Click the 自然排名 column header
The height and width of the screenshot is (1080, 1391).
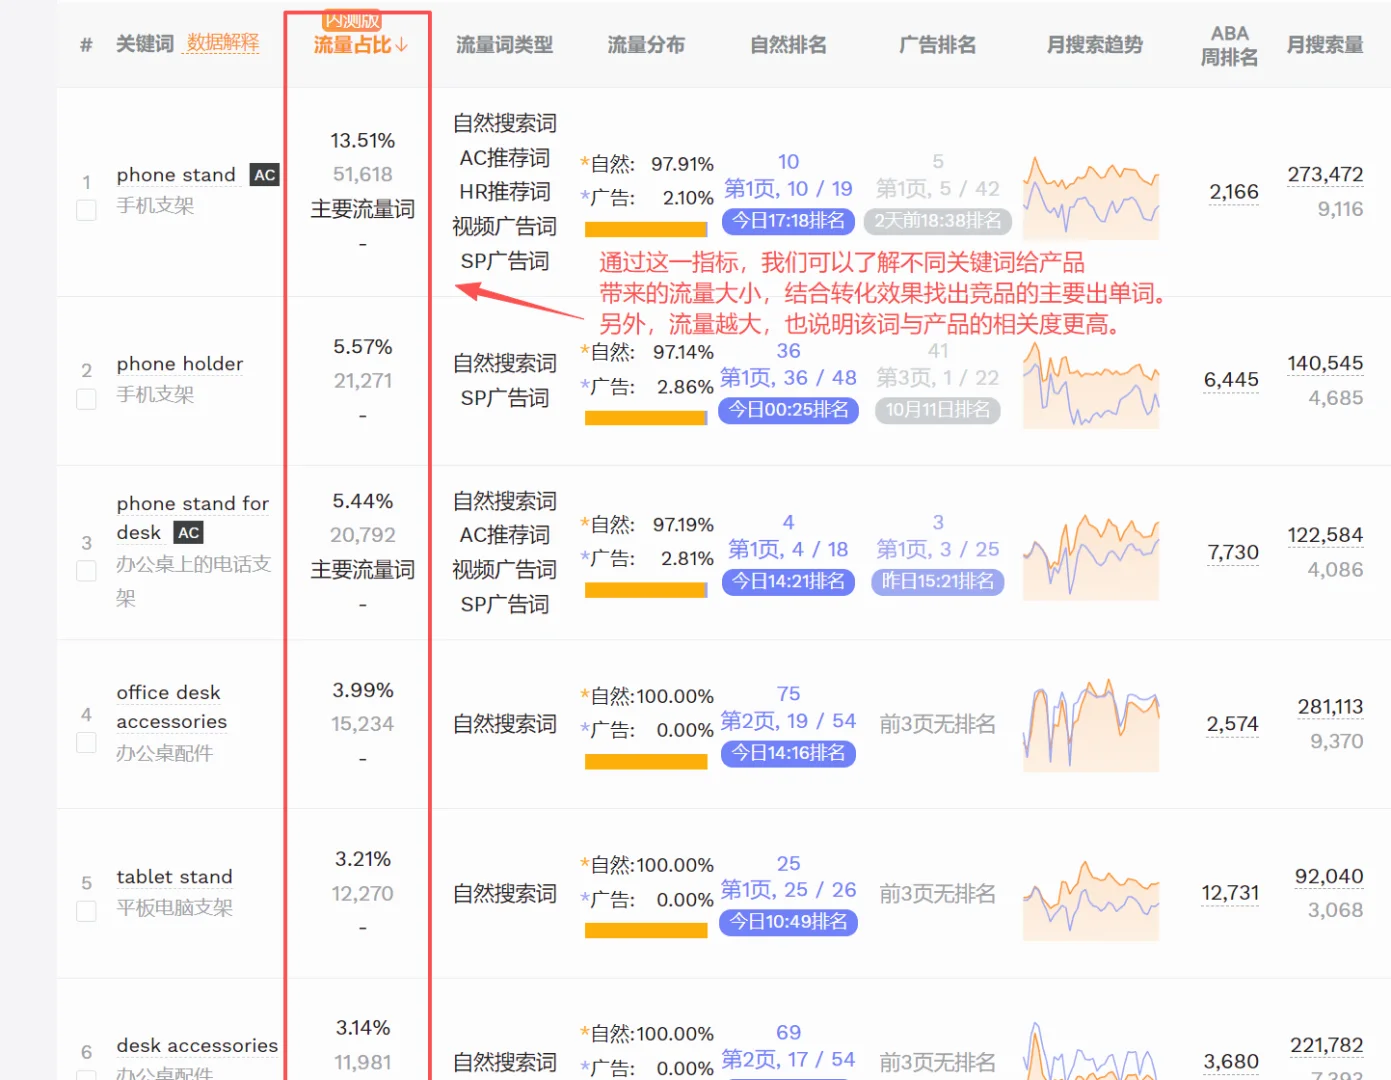(x=789, y=45)
